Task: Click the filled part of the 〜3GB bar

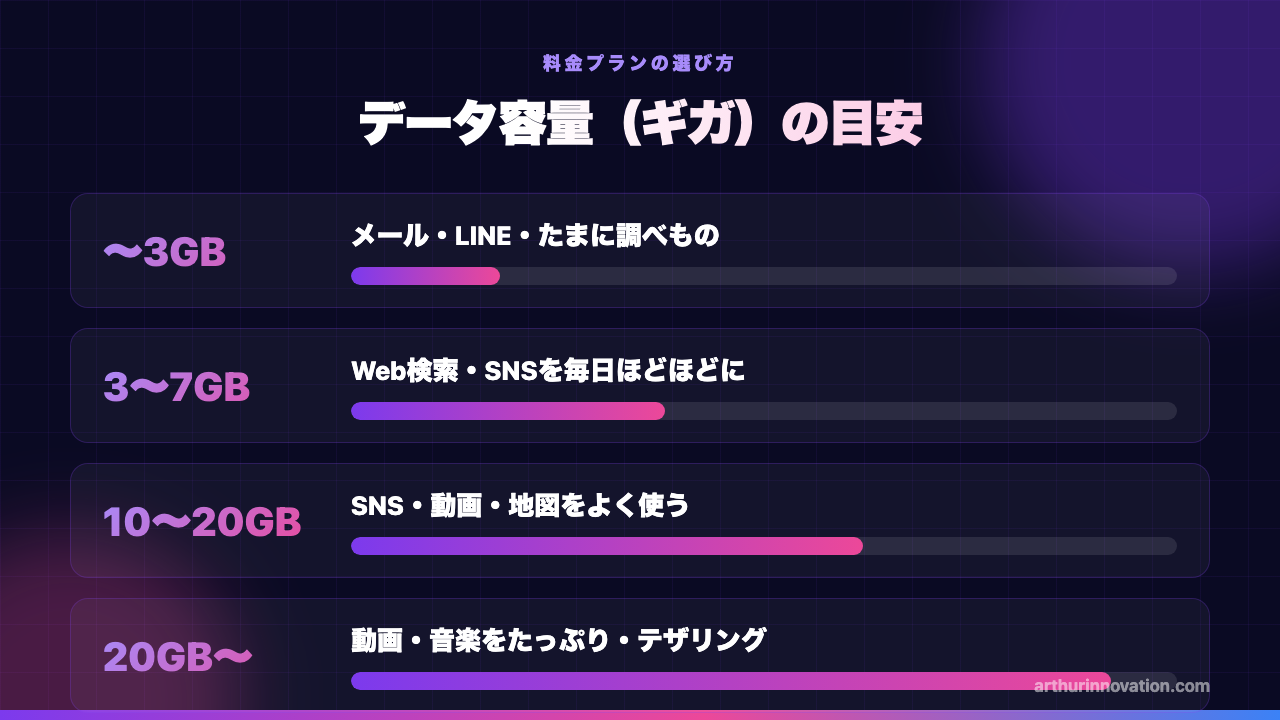Action: tap(425, 276)
